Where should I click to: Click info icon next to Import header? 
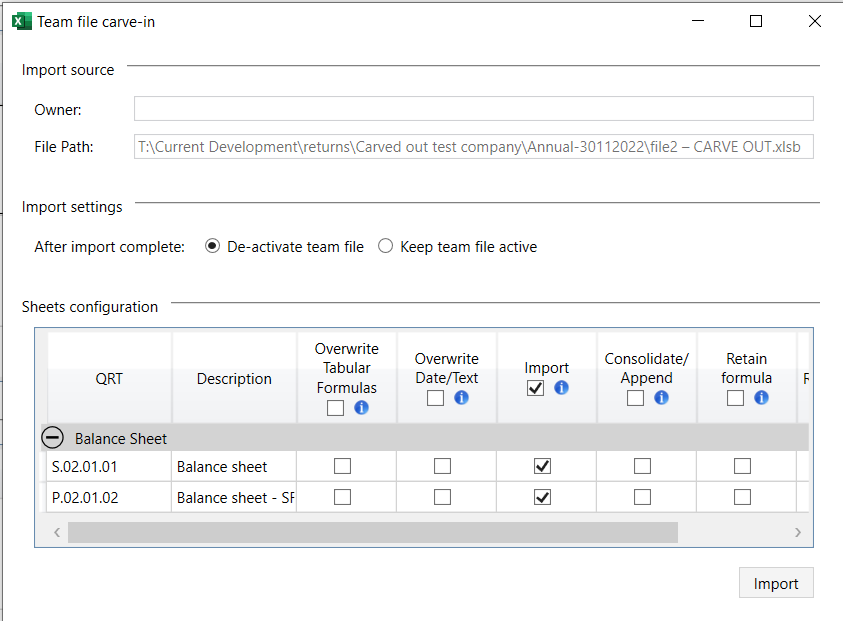tap(561, 388)
